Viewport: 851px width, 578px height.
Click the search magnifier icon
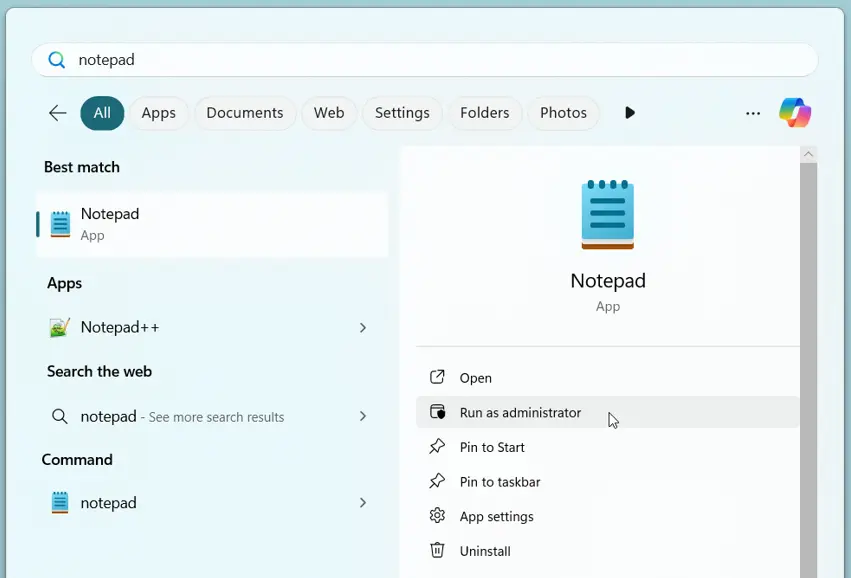(x=56, y=59)
